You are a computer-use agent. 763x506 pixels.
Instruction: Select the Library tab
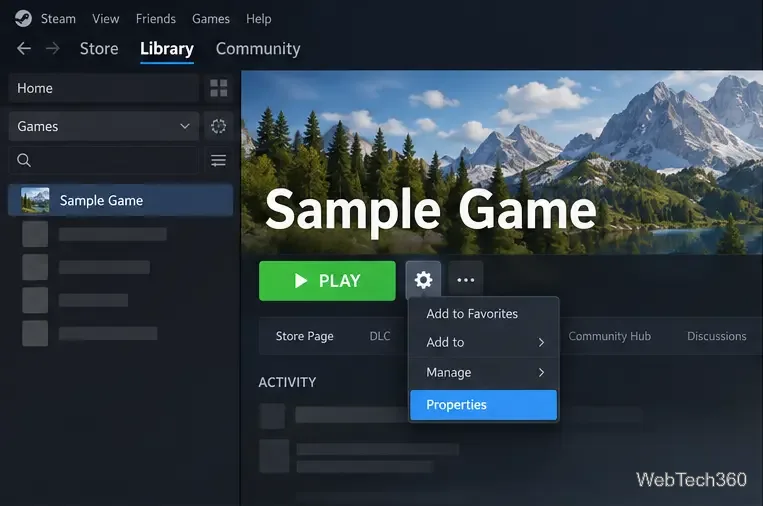pyautogui.click(x=167, y=49)
